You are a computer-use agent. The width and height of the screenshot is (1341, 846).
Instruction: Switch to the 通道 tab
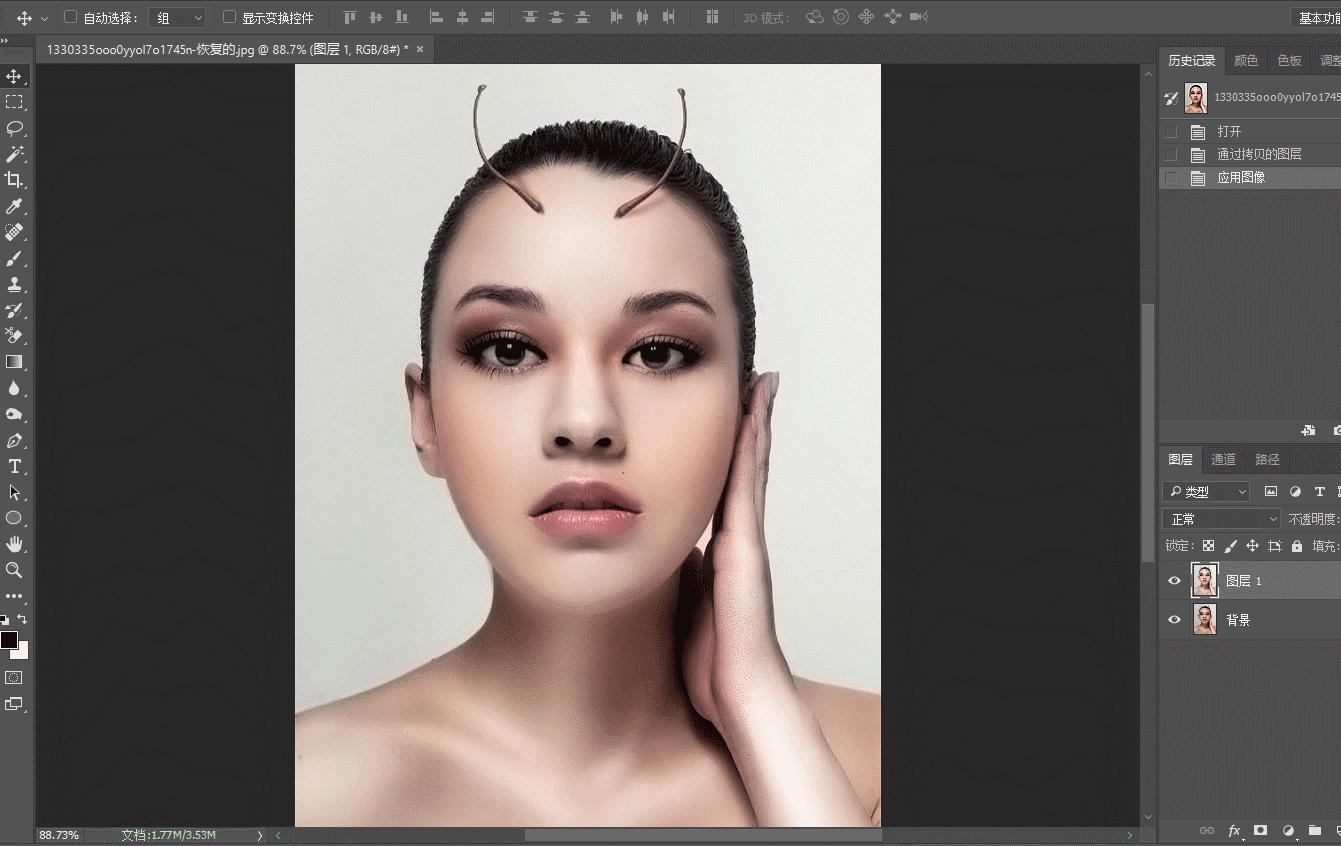pyautogui.click(x=1222, y=459)
